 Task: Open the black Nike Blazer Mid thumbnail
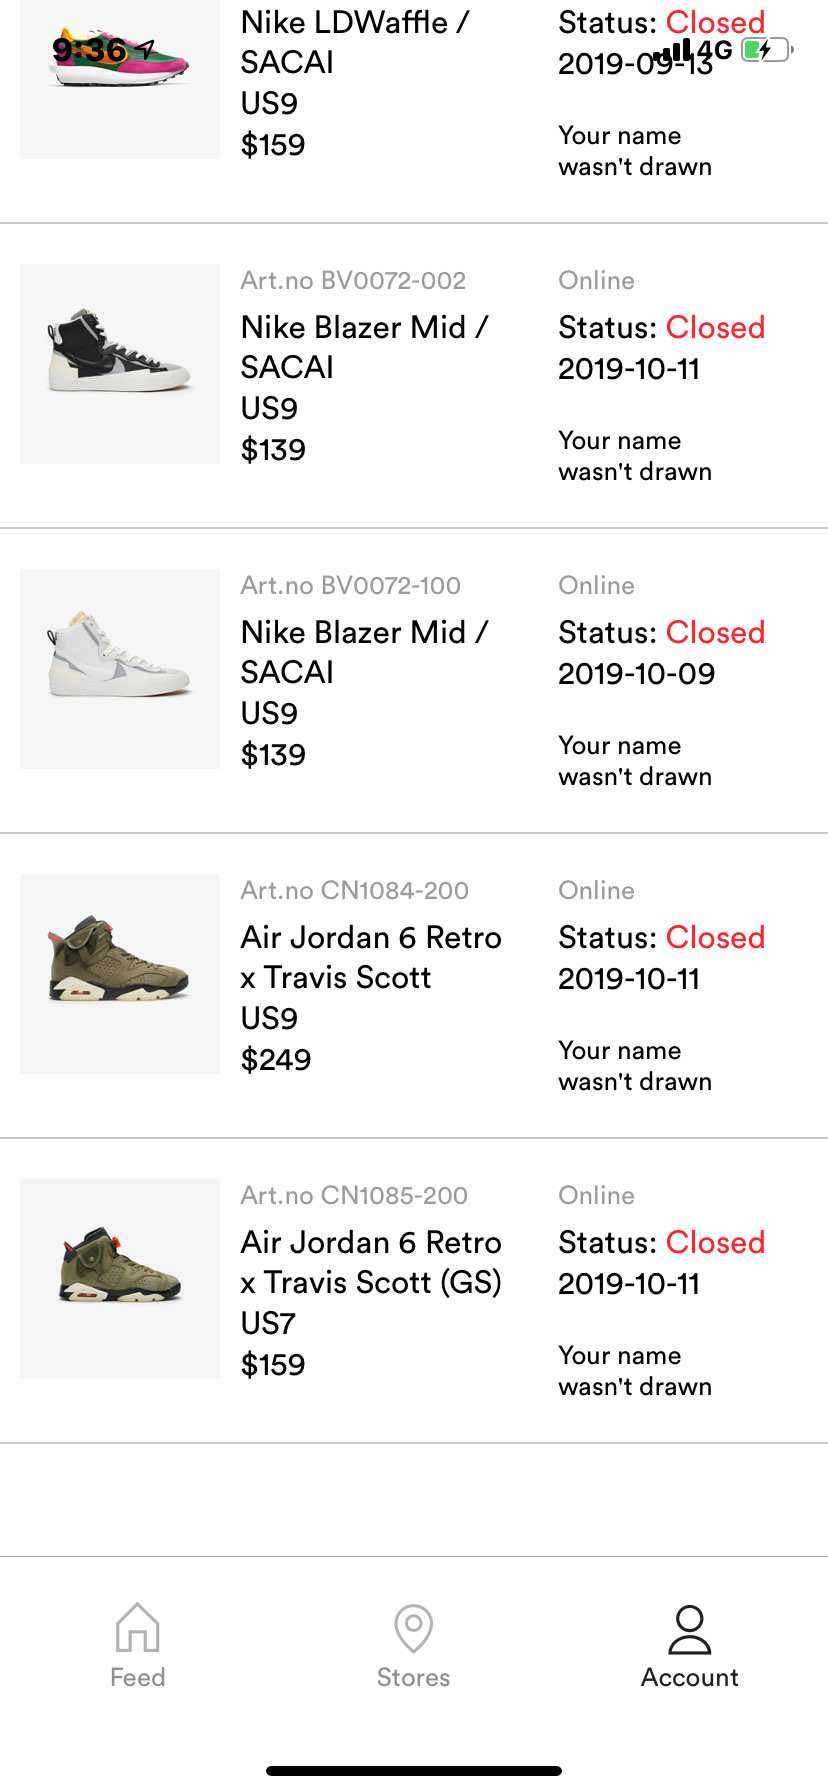click(120, 364)
